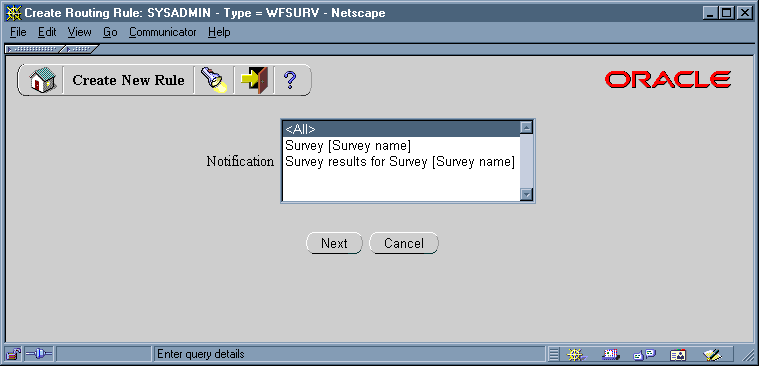This screenshot has width=759, height=366.
Task: Click the component bar grip handle
Action: click(x=554, y=355)
